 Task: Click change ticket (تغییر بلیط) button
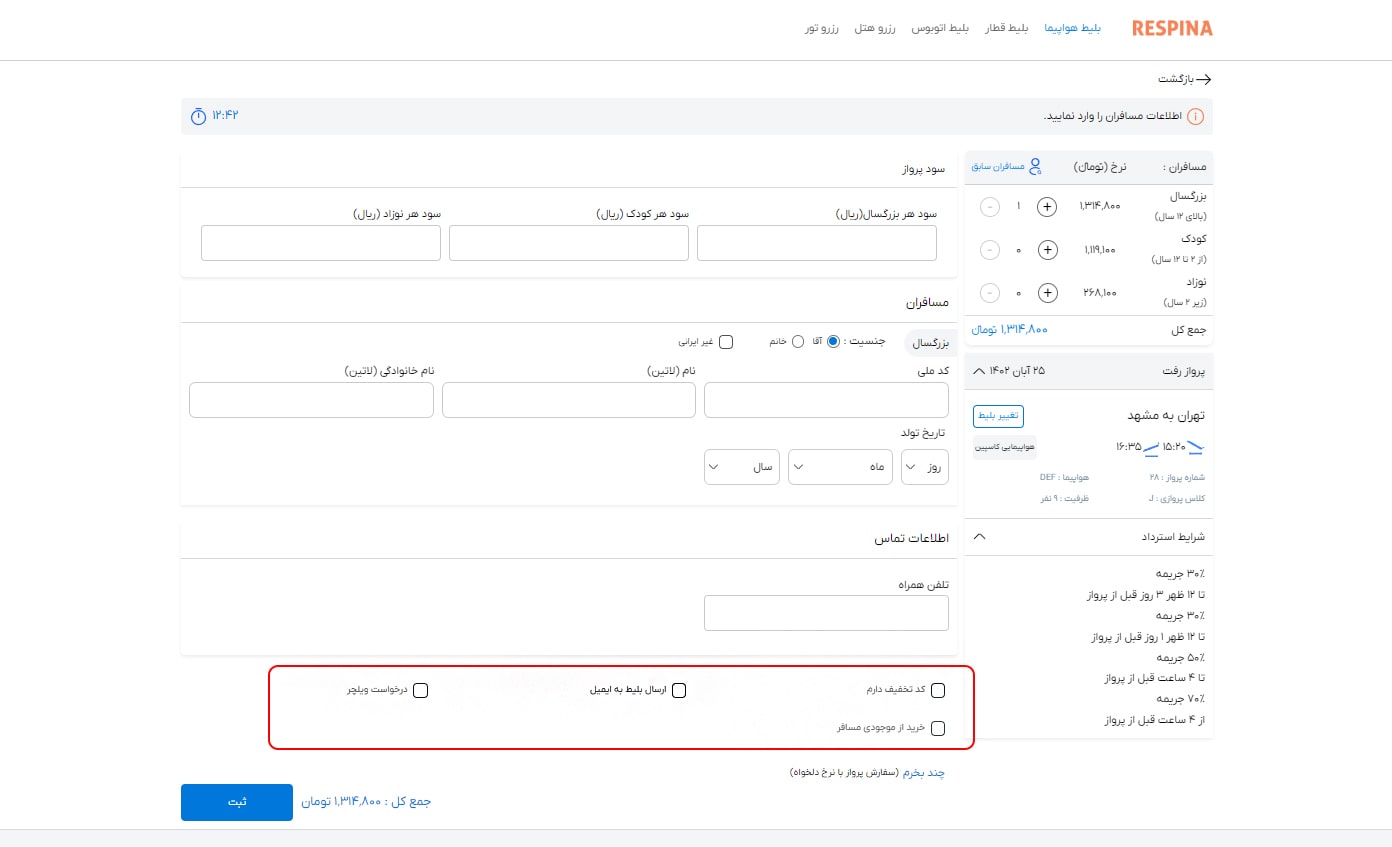(998, 415)
